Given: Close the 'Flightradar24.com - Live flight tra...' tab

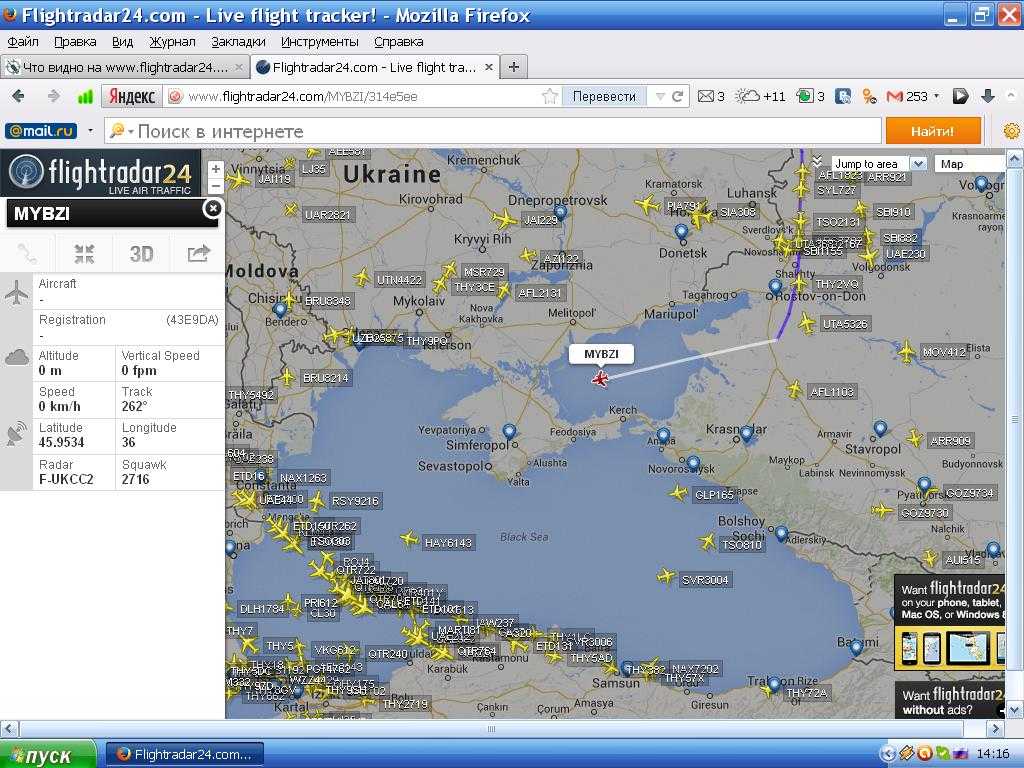Looking at the screenshot, I should point(488,67).
